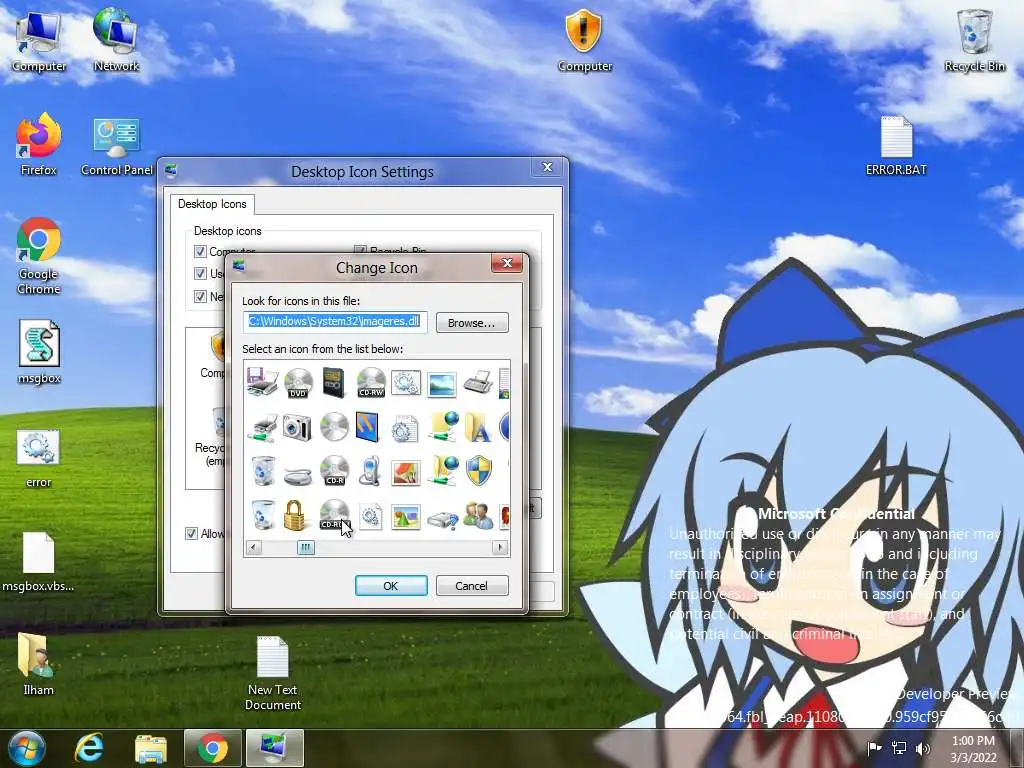The height and width of the screenshot is (768, 1024).
Task: Choose the flat scanner device icon
Action: 298,474
